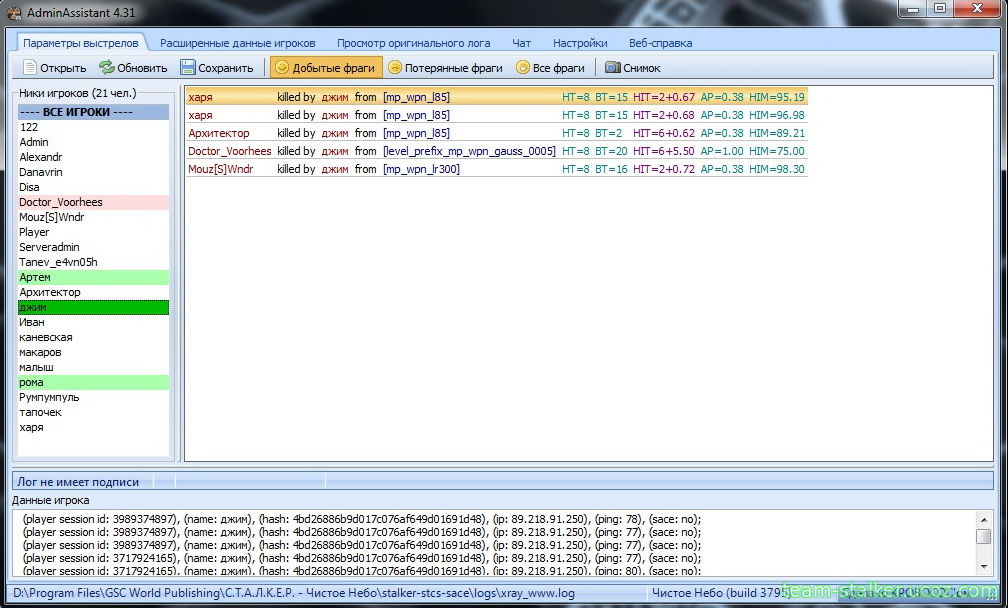This screenshot has width=1008, height=608.
Task: Switch to Расширенные данные игроков tab
Action: coord(238,43)
